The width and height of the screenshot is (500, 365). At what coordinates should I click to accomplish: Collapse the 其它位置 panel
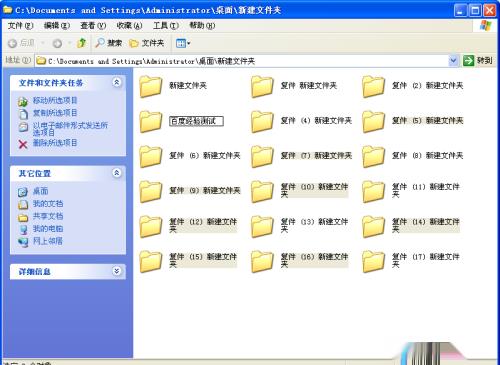point(117,173)
